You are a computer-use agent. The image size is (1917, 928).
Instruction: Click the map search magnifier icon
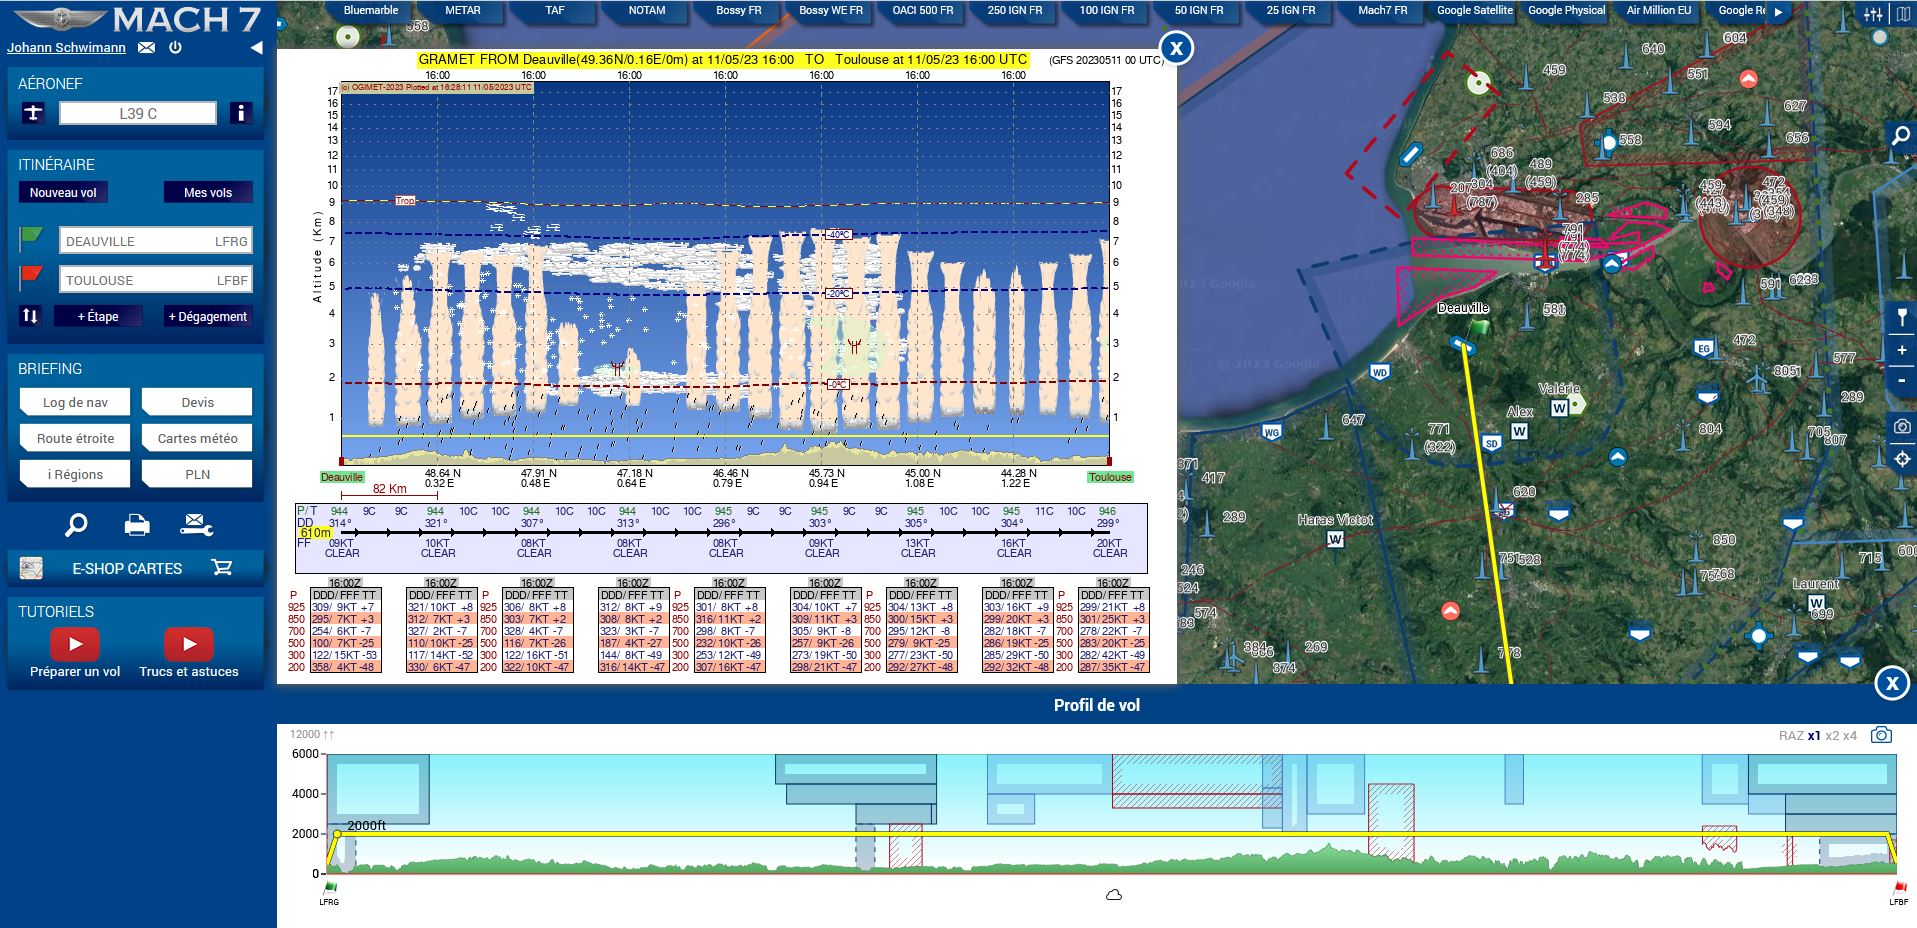pos(1901,137)
